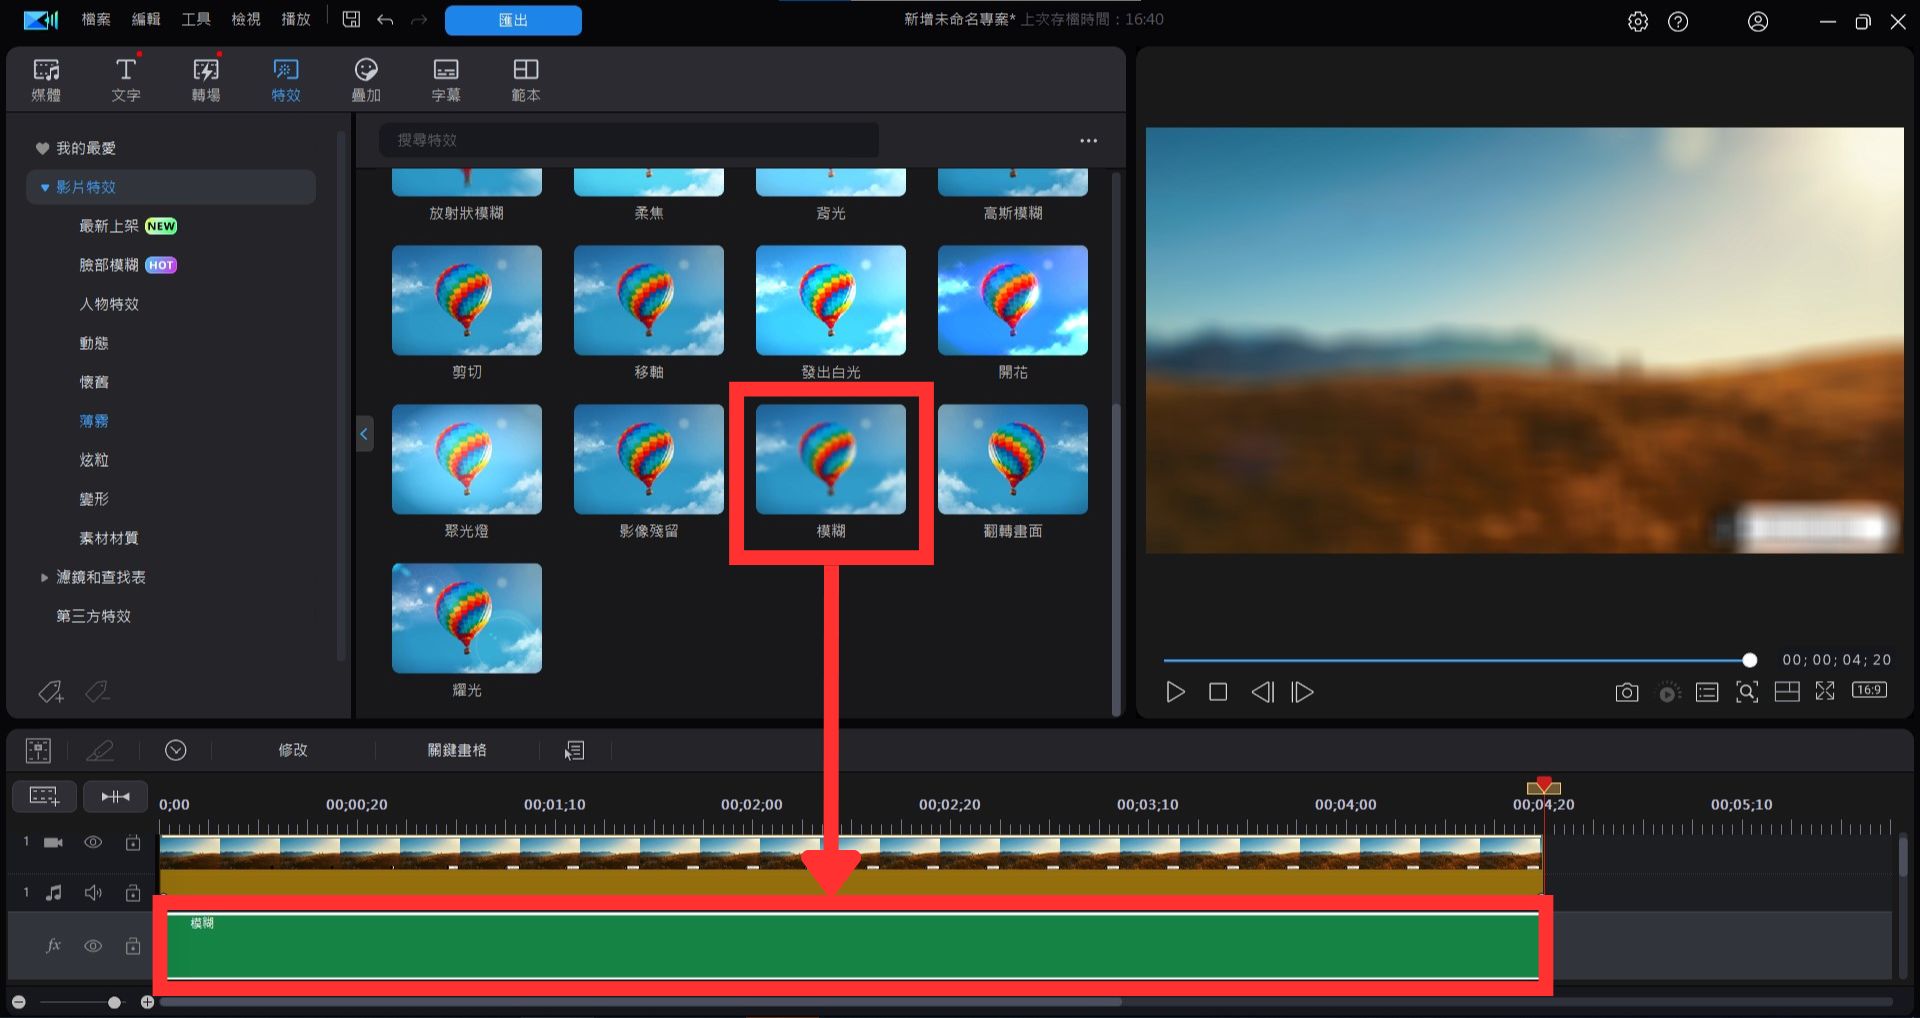Select the 人物特效 category
This screenshot has width=1920, height=1018.
click(109, 304)
